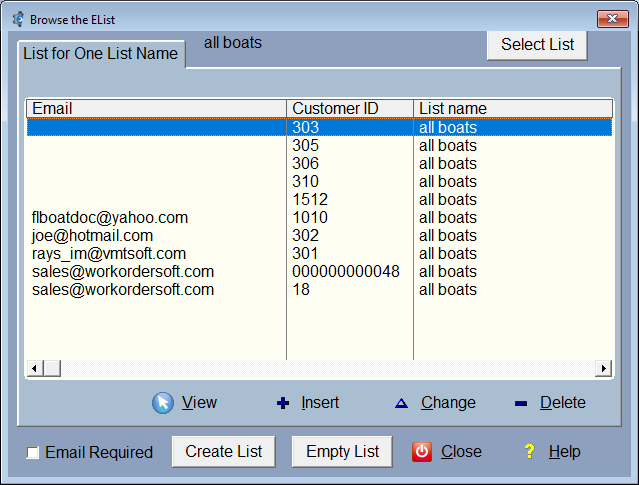Click the 'all boats' list name in row 305
This screenshot has width=639, height=485.
[x=448, y=146]
